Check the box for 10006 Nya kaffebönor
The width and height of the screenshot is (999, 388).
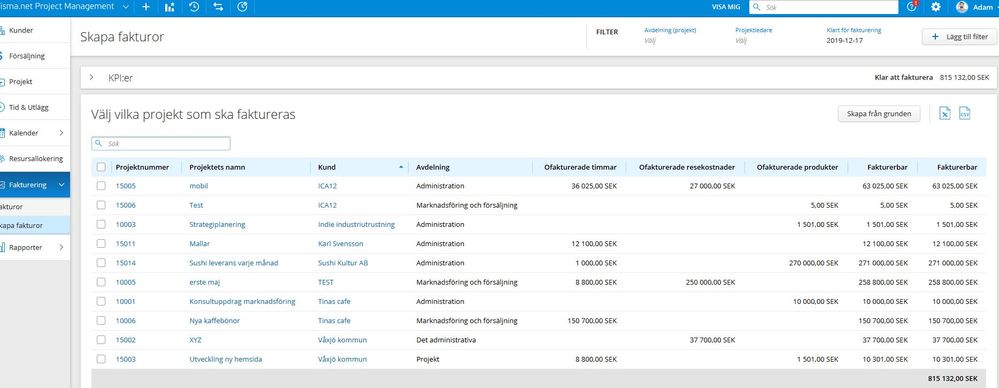click(x=101, y=320)
